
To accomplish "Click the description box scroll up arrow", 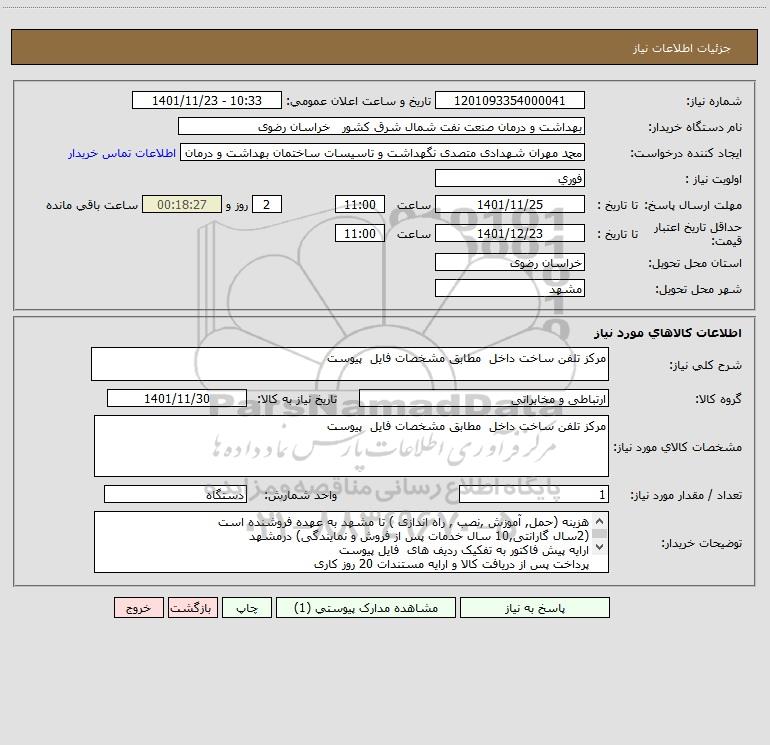I will [599, 521].
